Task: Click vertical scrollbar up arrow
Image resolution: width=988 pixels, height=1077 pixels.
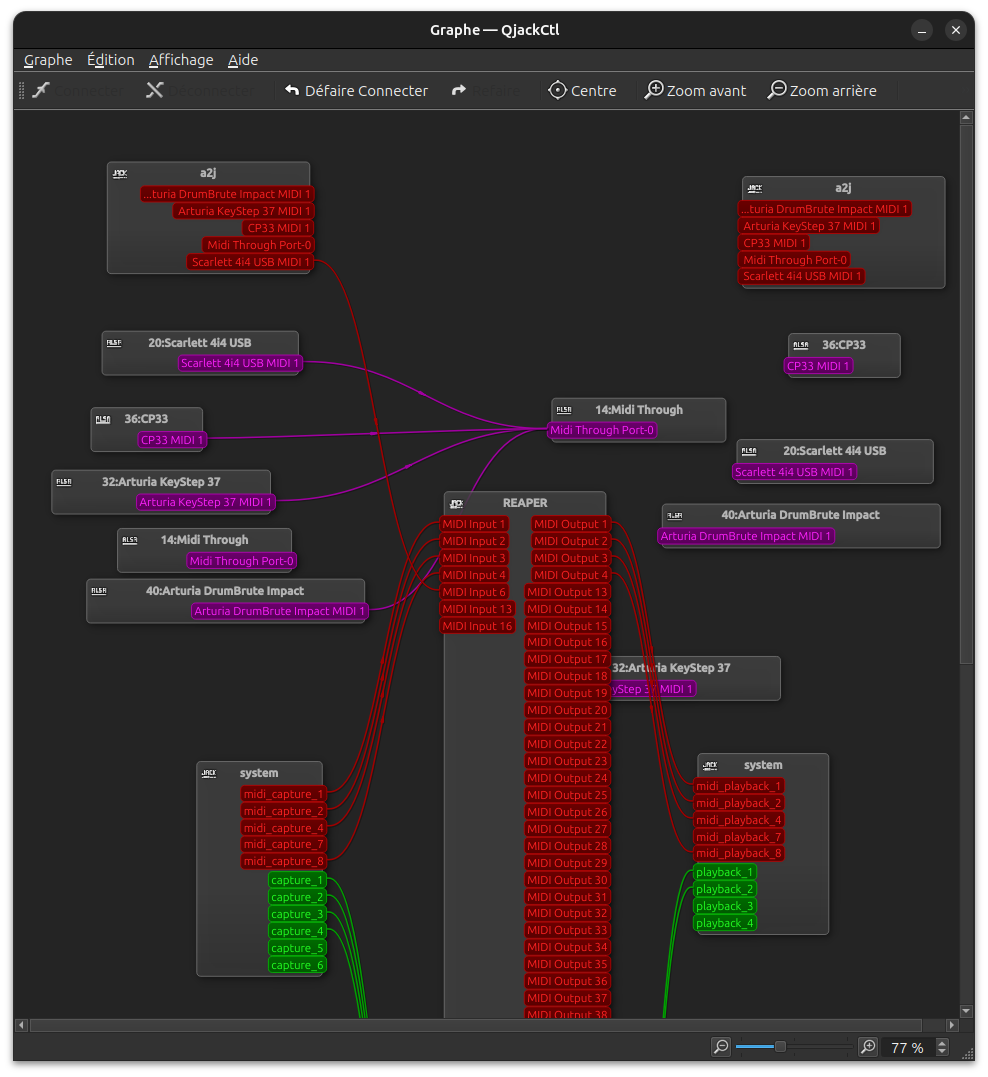Action: tap(967, 117)
